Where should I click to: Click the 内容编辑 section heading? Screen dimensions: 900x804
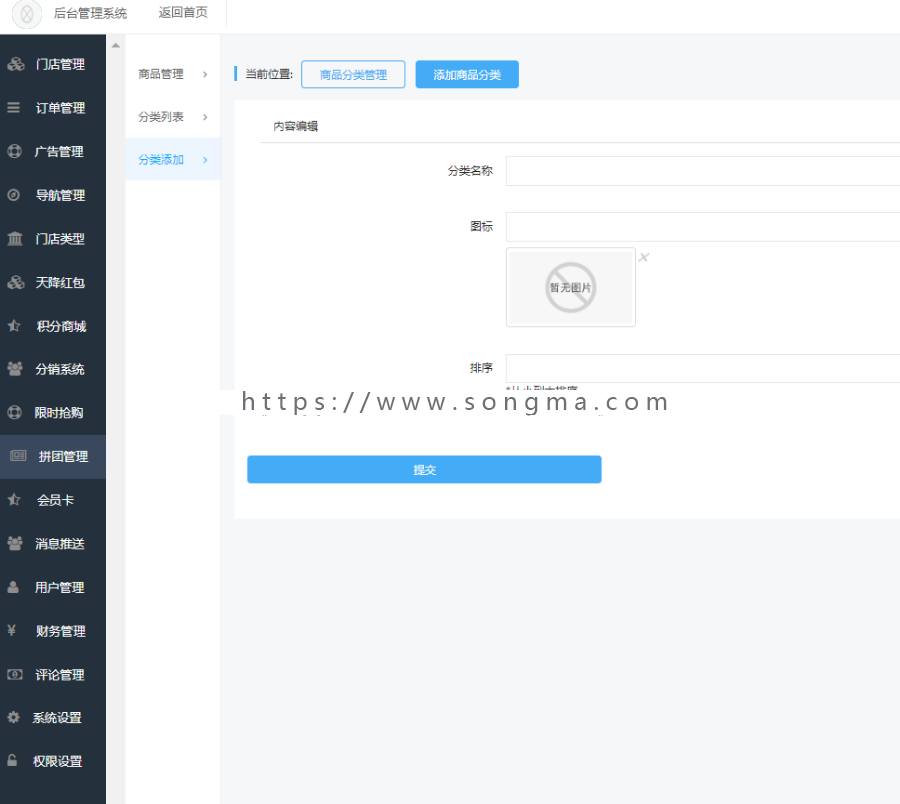pyautogui.click(x=296, y=126)
